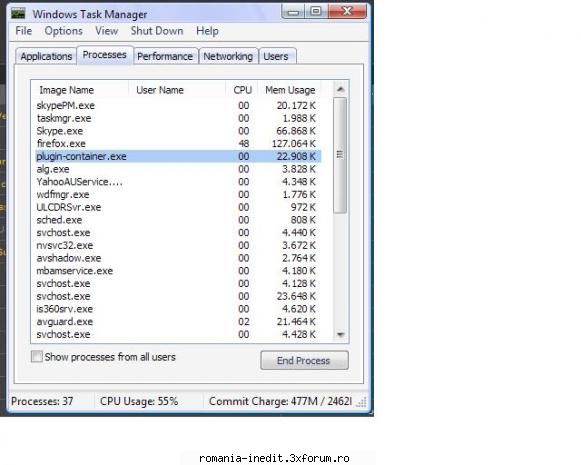Sort by CPU column header
Viewport: 581px width, 465px height.
point(242,90)
